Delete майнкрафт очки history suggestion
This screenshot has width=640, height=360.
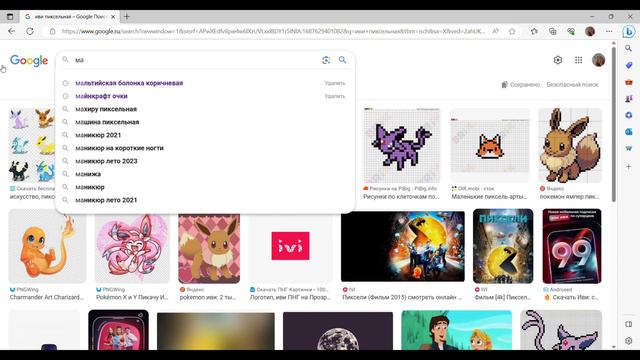(335, 96)
